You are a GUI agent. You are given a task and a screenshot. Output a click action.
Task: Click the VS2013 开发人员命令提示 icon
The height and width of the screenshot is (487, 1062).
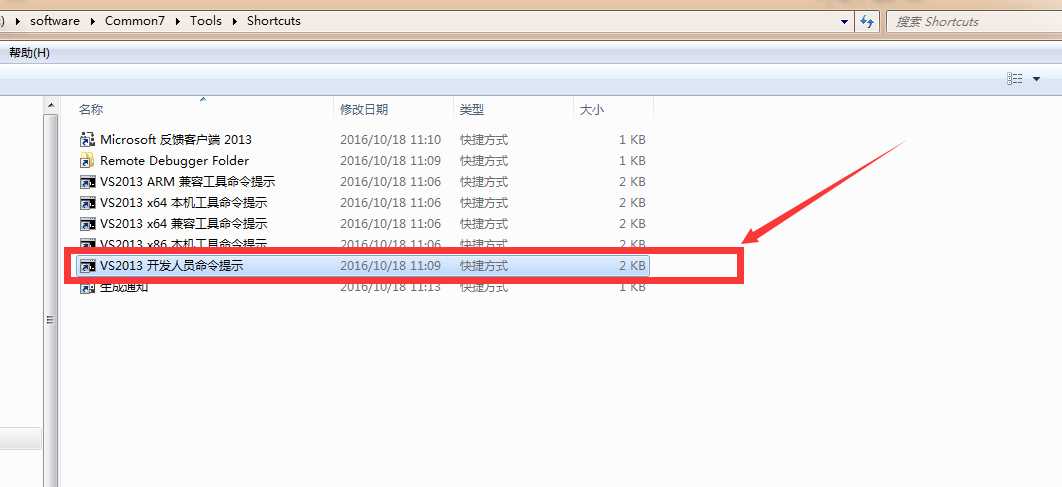[x=87, y=266]
